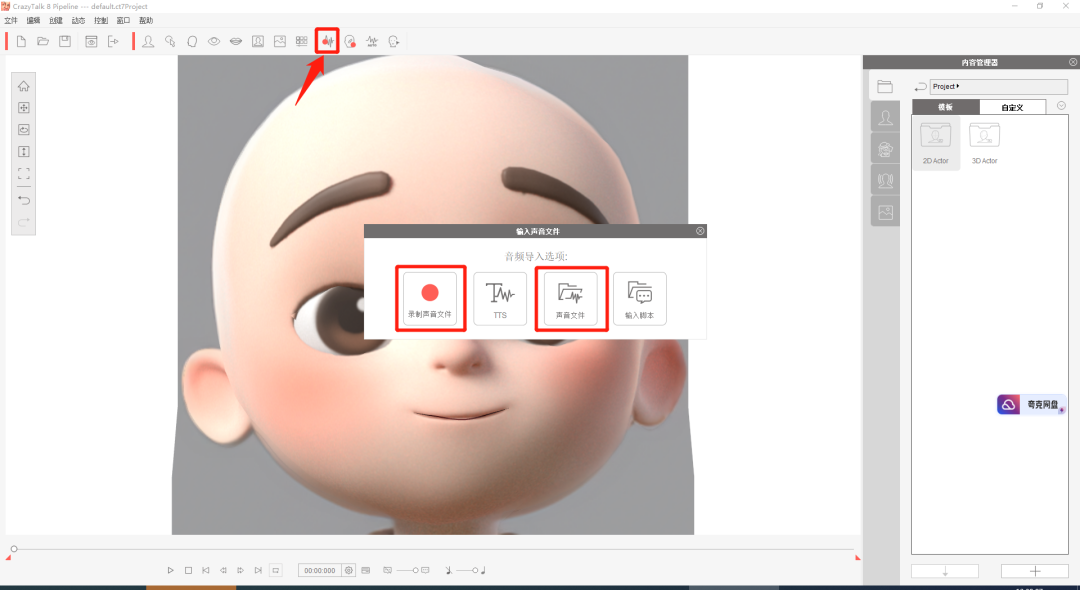This screenshot has height=590, width=1080.
Task: Open the 动态 menu
Action: [x=79, y=21]
